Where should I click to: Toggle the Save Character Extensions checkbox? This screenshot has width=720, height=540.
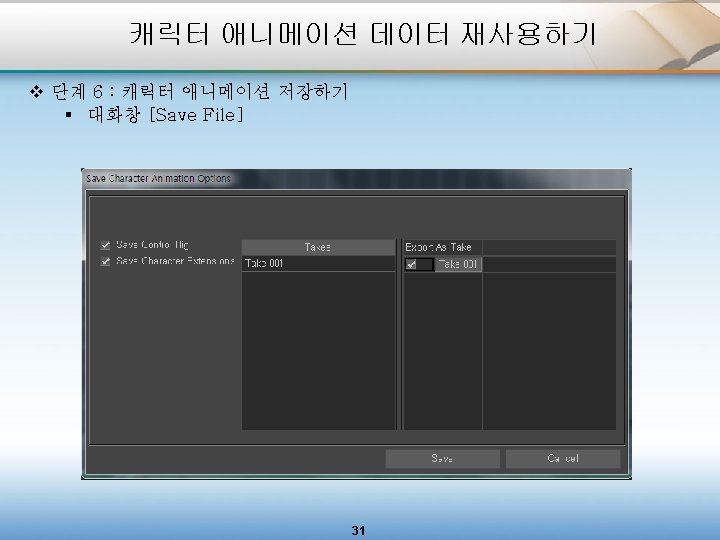106,261
